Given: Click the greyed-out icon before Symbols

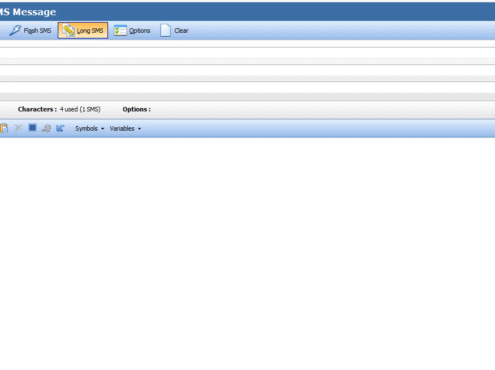Looking at the screenshot, I should click(46, 128).
